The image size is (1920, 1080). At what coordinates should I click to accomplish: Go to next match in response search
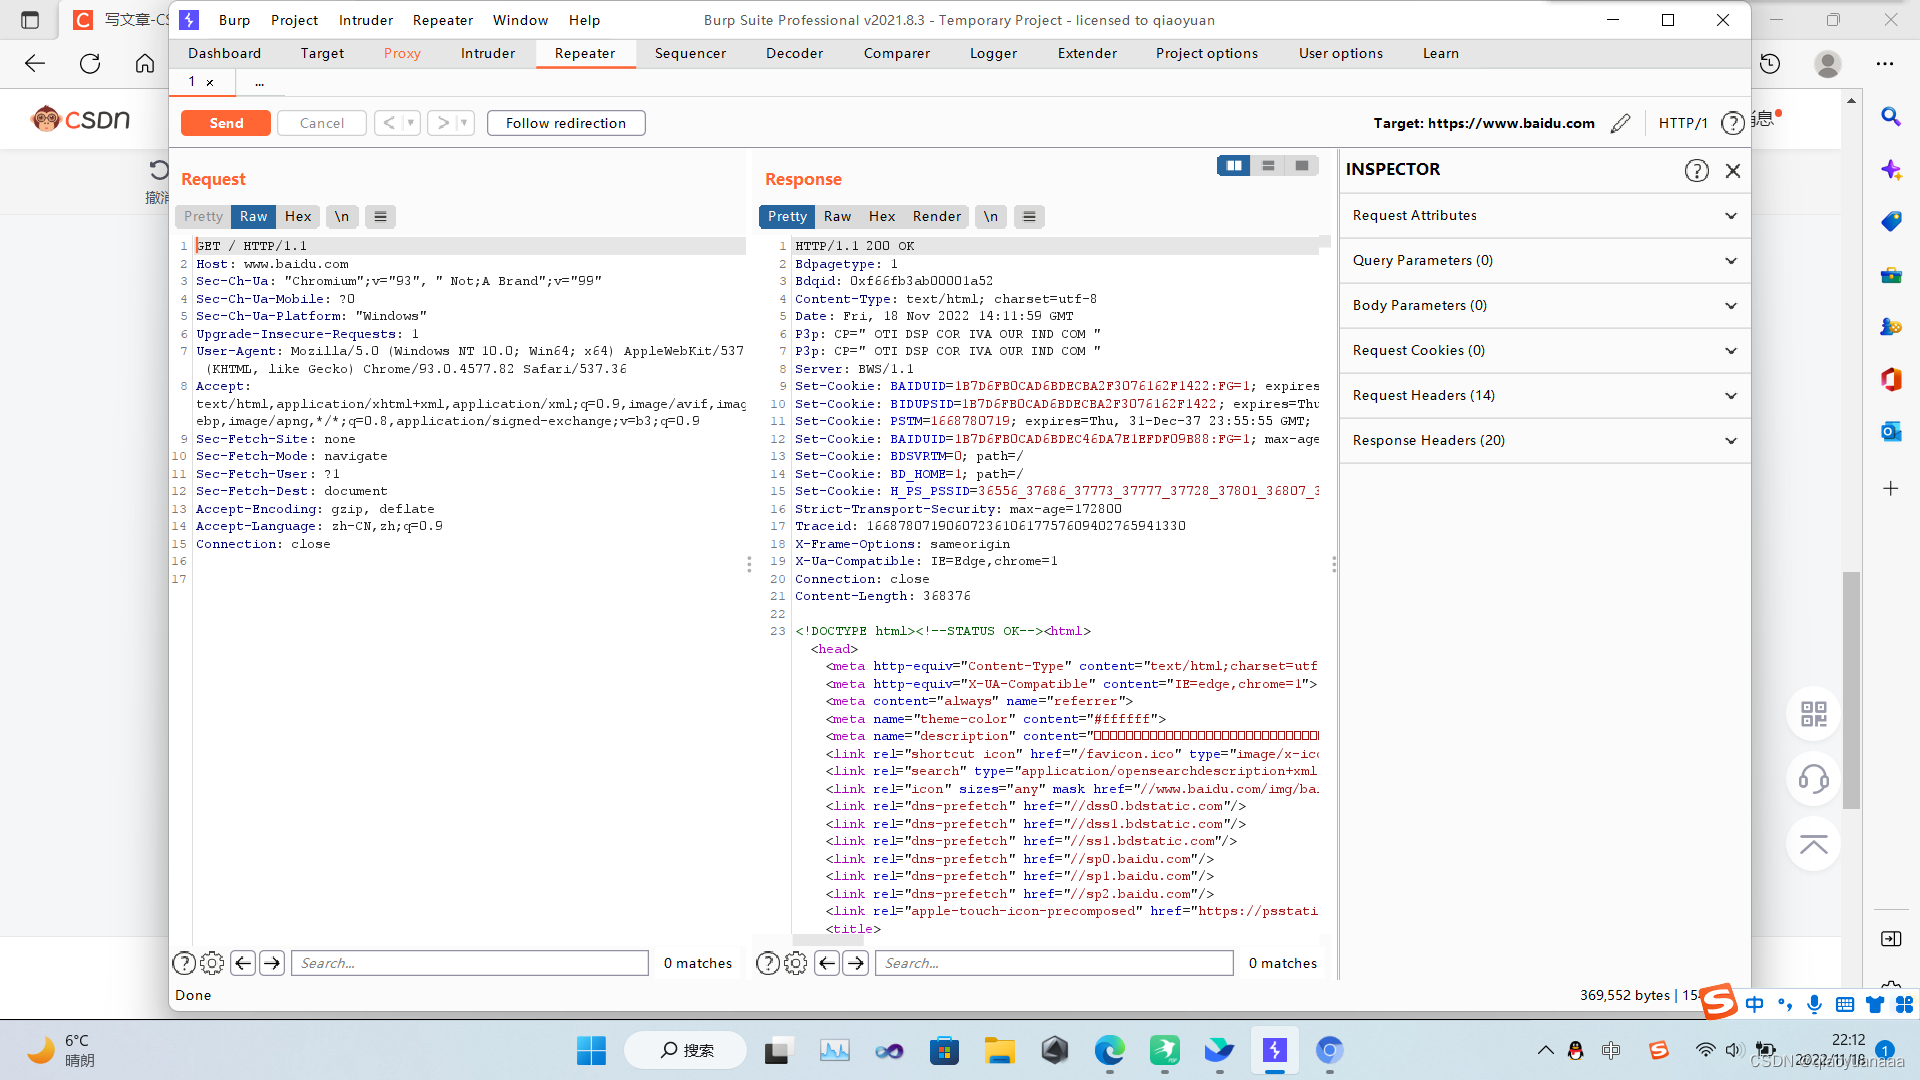[x=856, y=963]
